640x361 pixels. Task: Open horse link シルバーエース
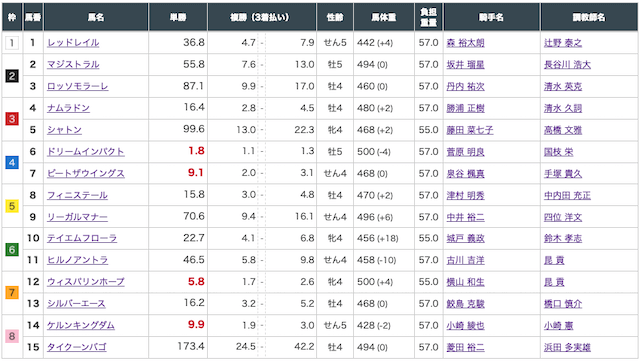[x=76, y=304]
